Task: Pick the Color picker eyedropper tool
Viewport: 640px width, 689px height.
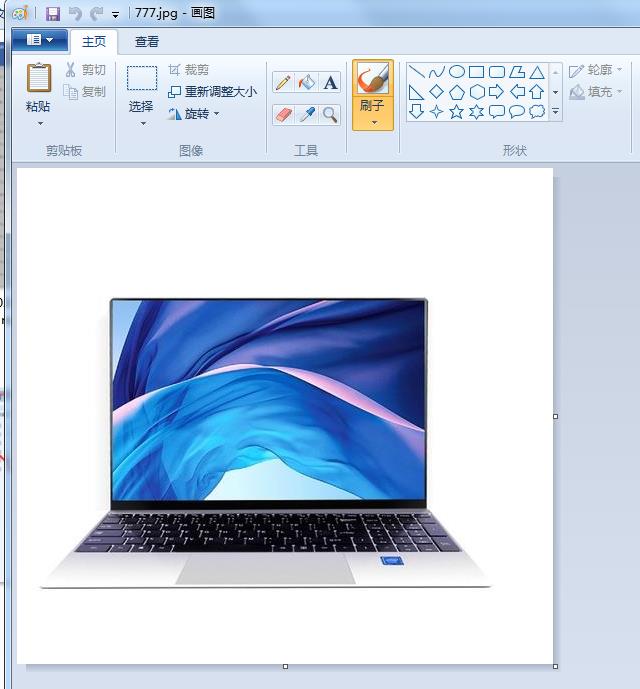Action: pyautogui.click(x=307, y=115)
